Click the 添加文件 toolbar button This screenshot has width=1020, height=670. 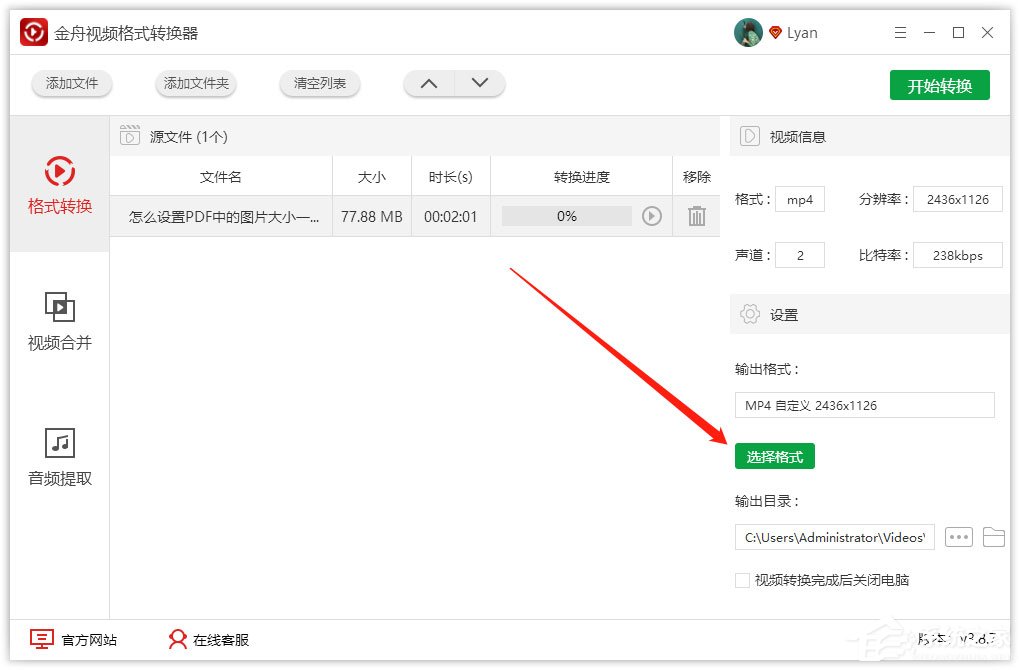pos(71,84)
